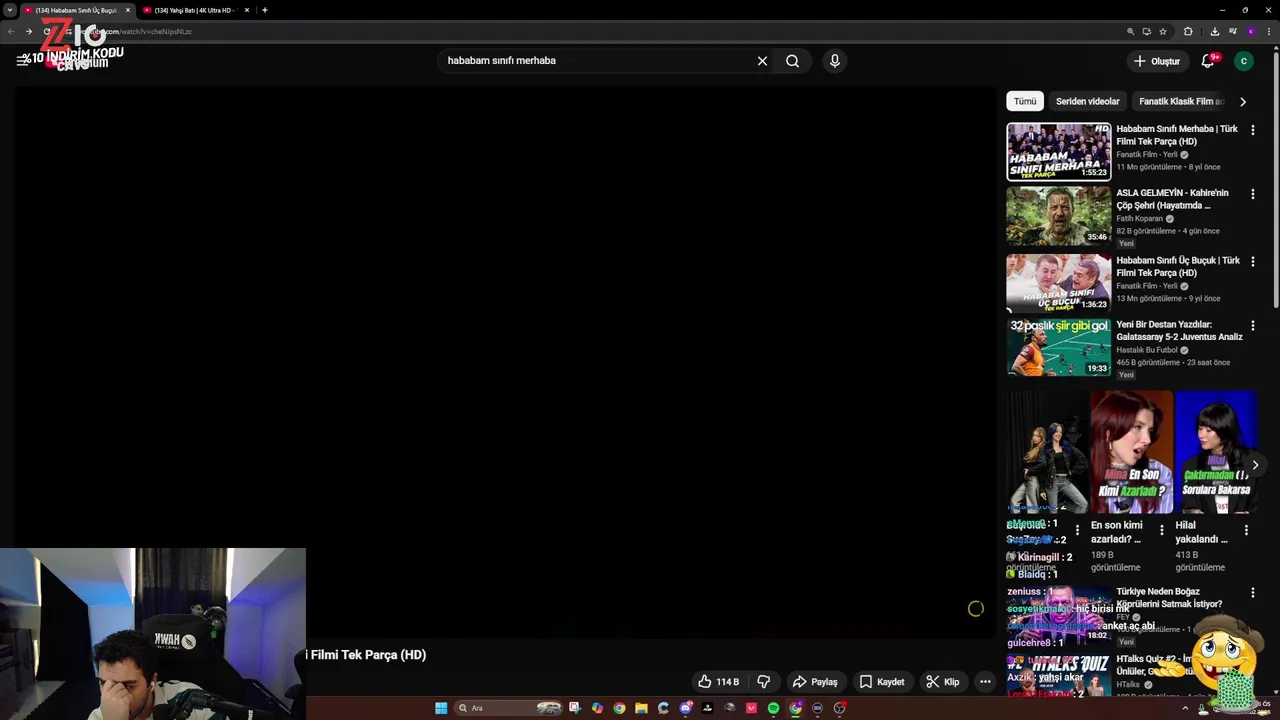Click the Yeni Bir Destan Yazdılar title
The width and height of the screenshot is (1280, 720).
(1179, 330)
